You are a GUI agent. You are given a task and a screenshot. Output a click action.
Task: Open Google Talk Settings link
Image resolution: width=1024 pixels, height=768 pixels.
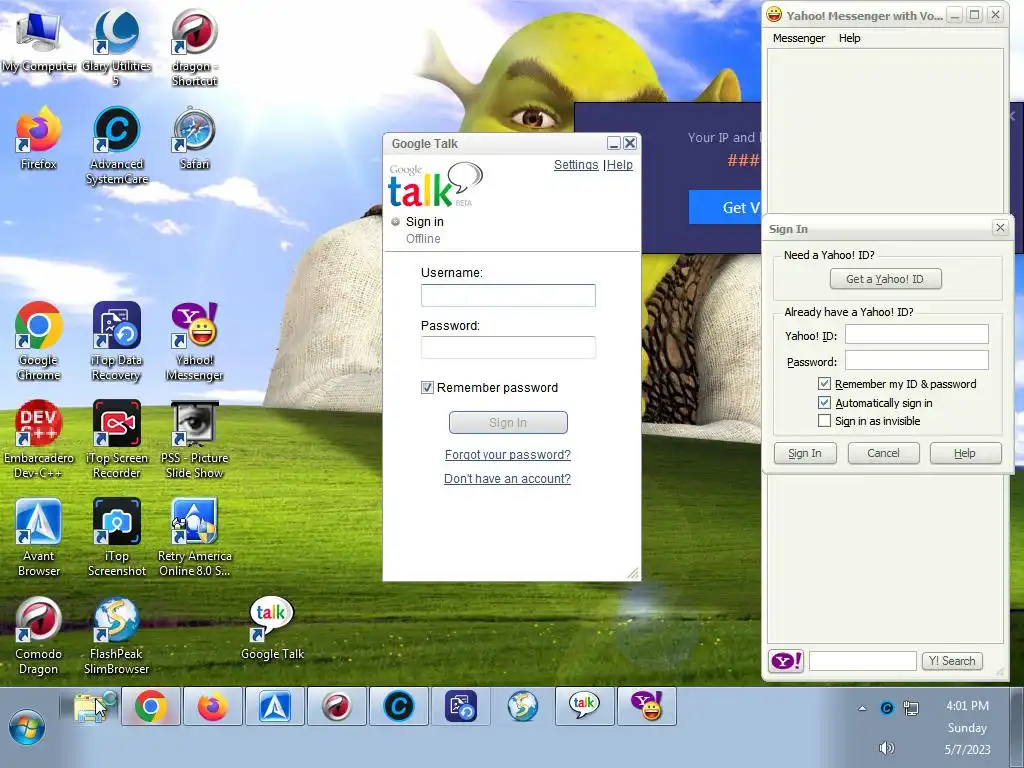(576, 165)
